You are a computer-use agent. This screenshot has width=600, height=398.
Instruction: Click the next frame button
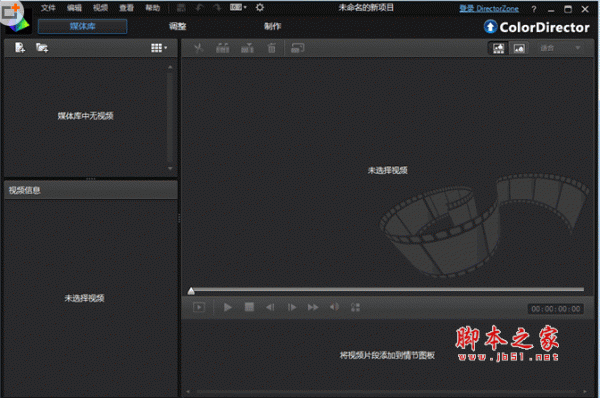coord(292,307)
